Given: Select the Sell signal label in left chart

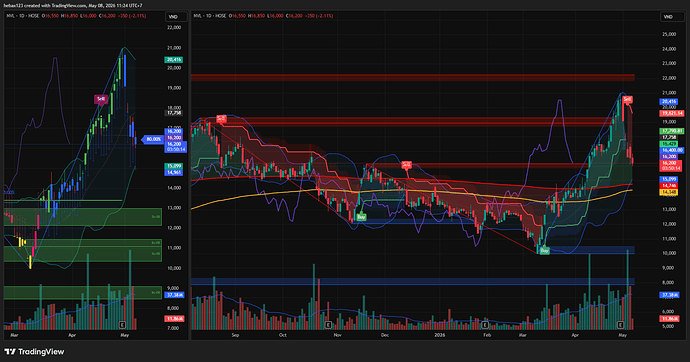Looking at the screenshot, I should (101, 99).
